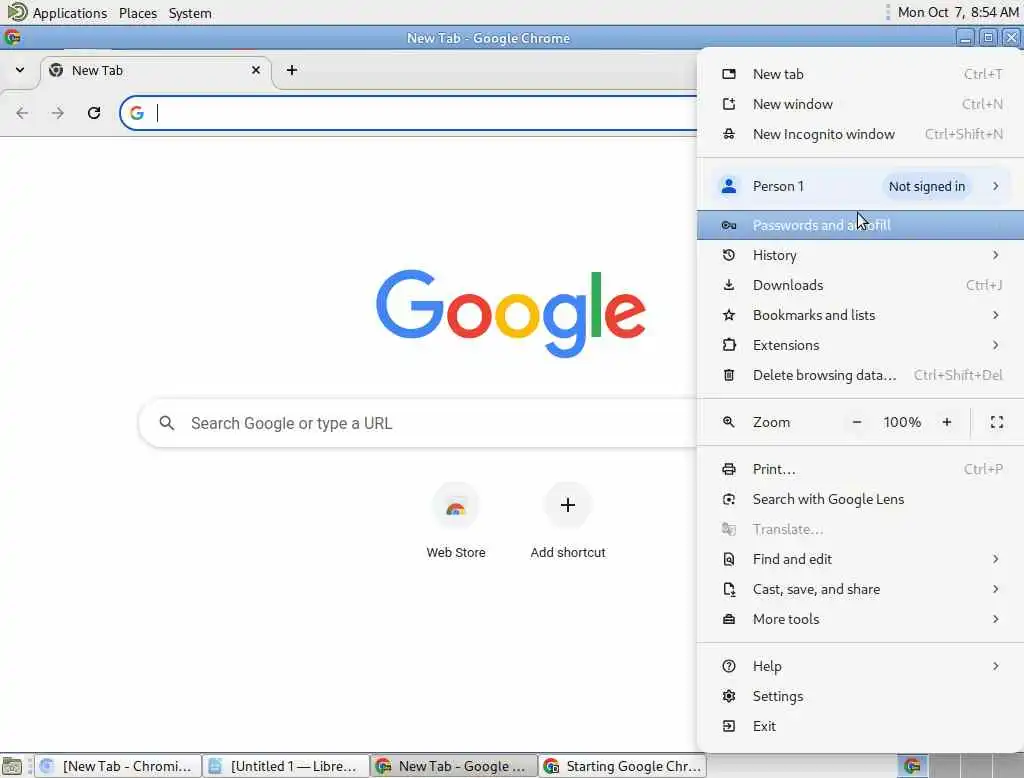1024x778 pixels.
Task: Click the Google Lens icon
Action: pyautogui.click(x=729, y=499)
